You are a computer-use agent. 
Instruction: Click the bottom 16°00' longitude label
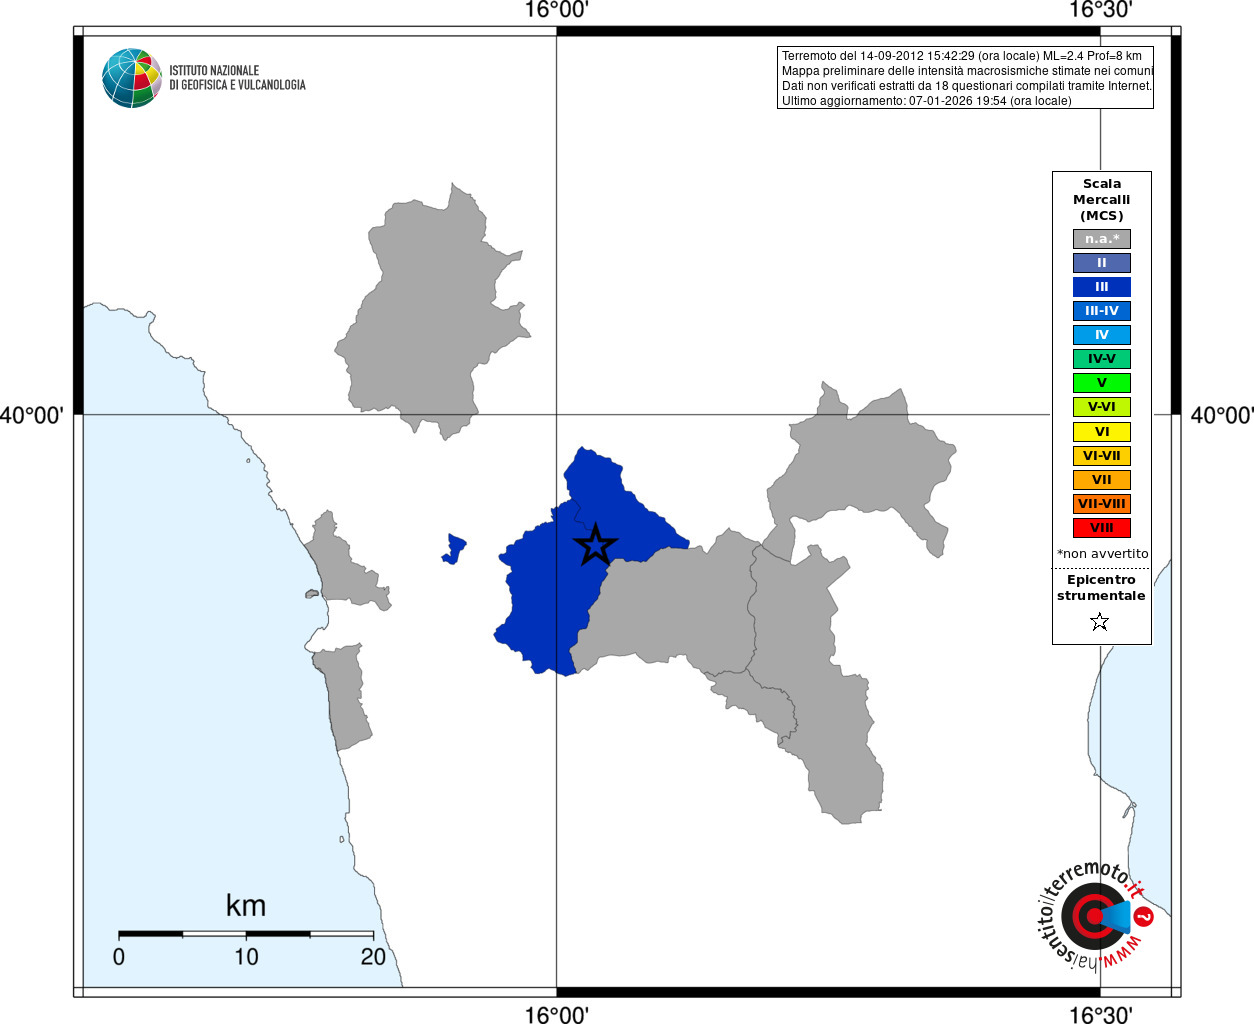point(557,1015)
